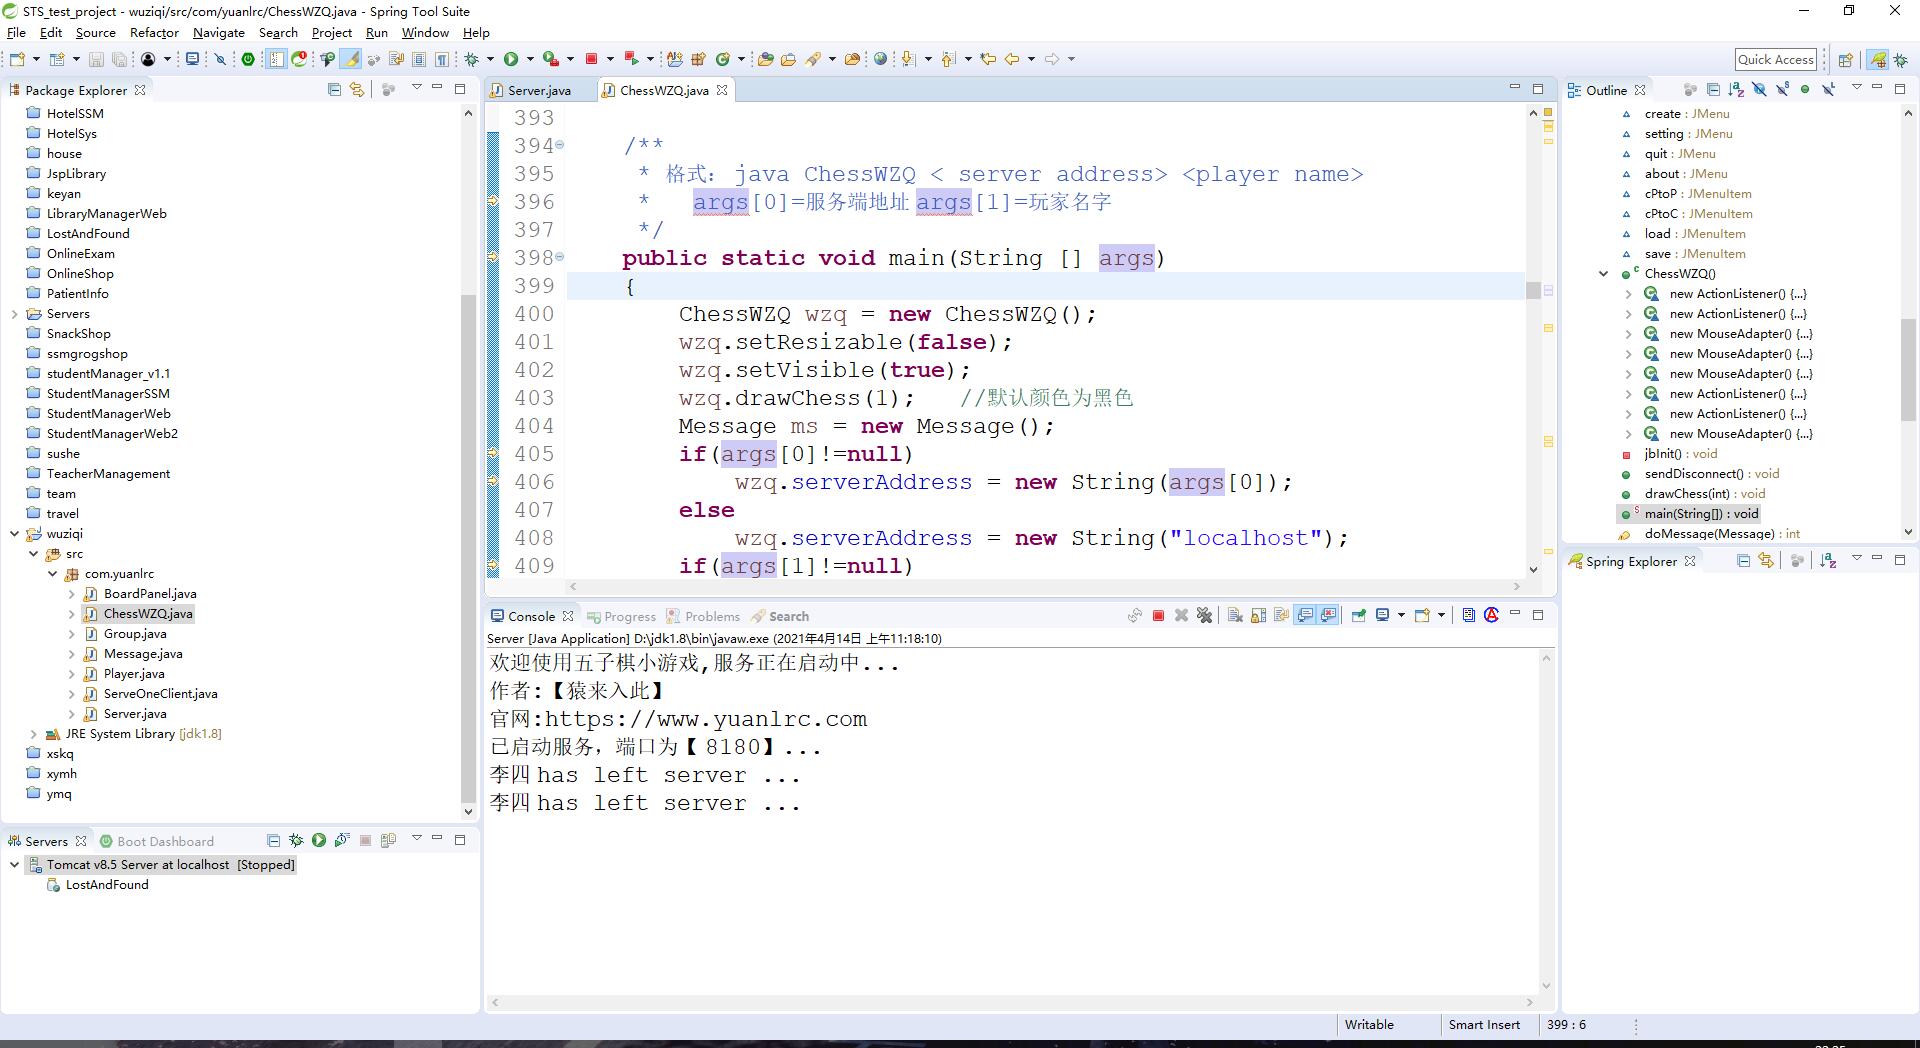Open Server.java in Package Explorer
Screen dimensions: 1920x1048
(135, 714)
